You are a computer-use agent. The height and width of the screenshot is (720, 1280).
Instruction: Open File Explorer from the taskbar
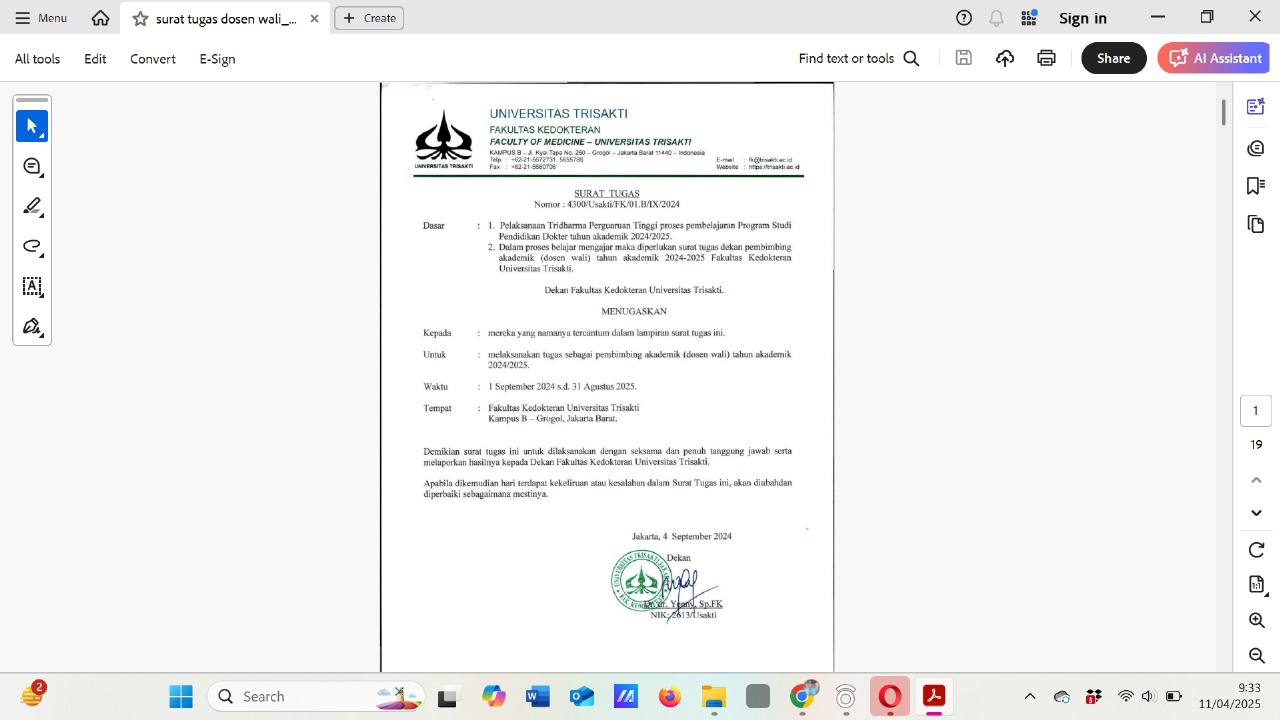[714, 696]
